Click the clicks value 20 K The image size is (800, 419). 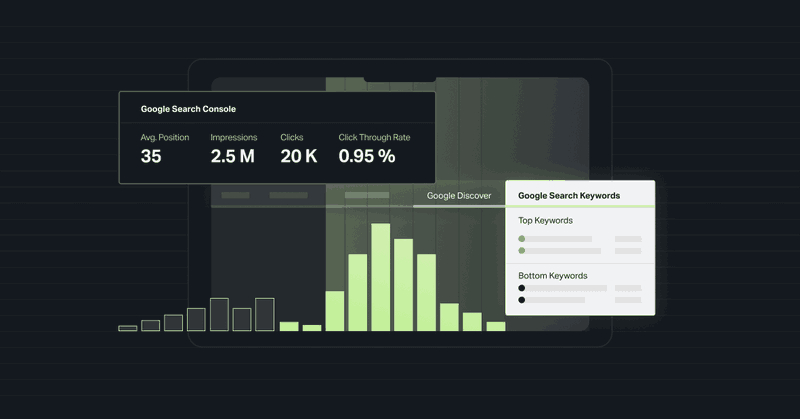tap(299, 156)
